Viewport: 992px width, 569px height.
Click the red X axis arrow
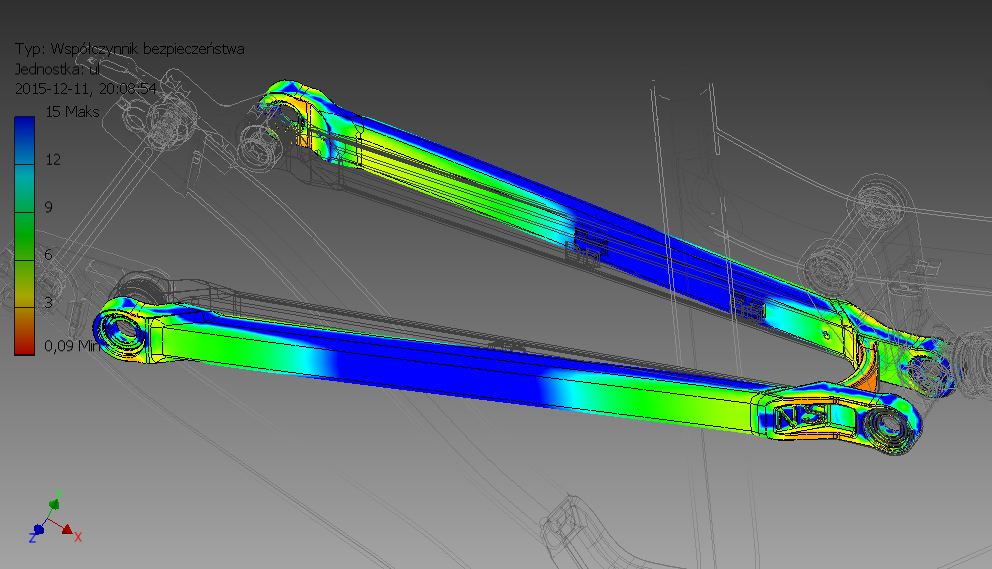point(66,528)
